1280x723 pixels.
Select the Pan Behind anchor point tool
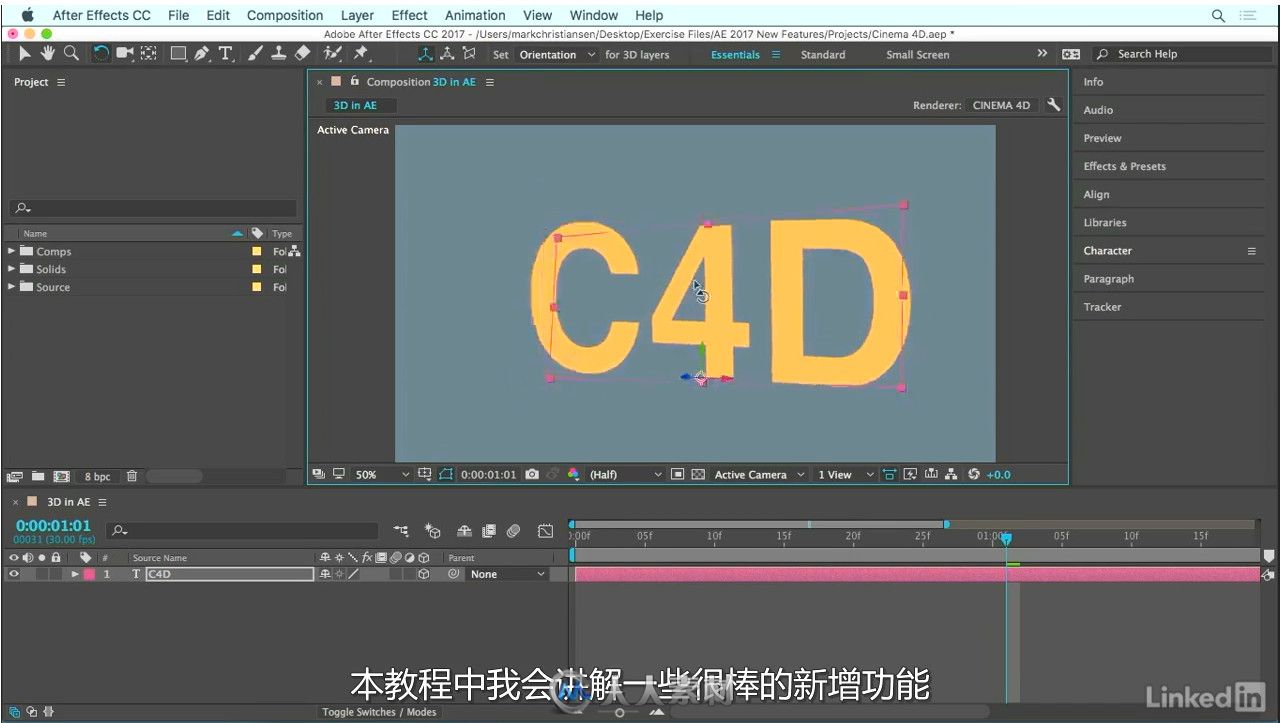(148, 54)
